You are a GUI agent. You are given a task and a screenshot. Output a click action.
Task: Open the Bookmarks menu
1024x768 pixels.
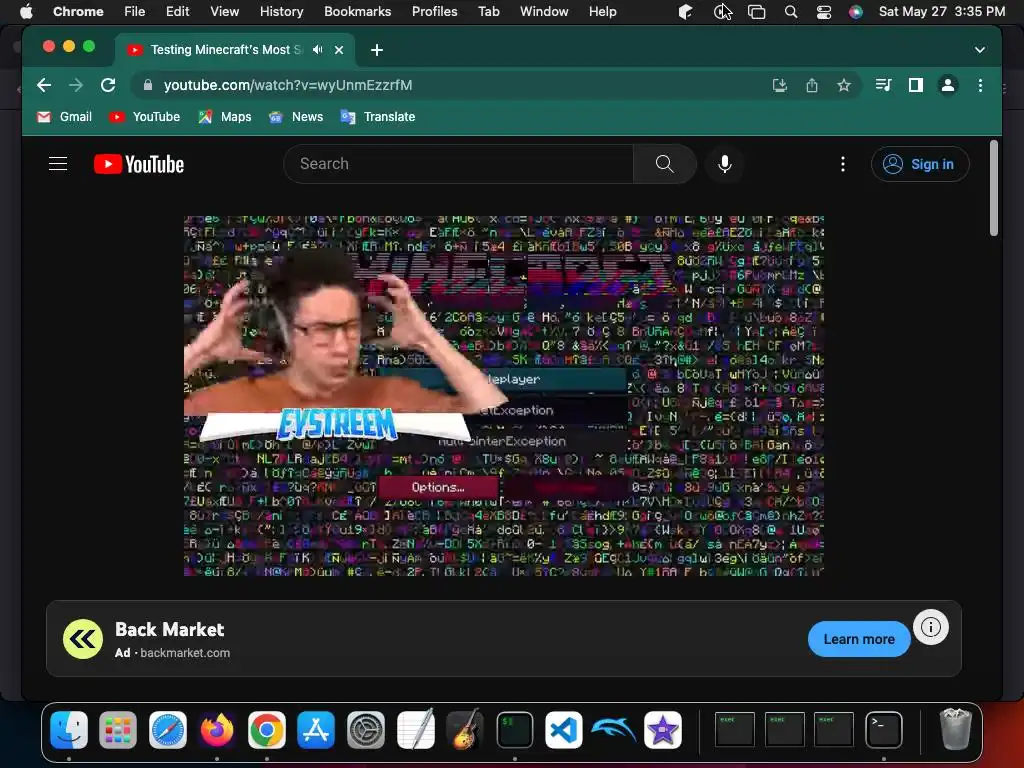(357, 12)
